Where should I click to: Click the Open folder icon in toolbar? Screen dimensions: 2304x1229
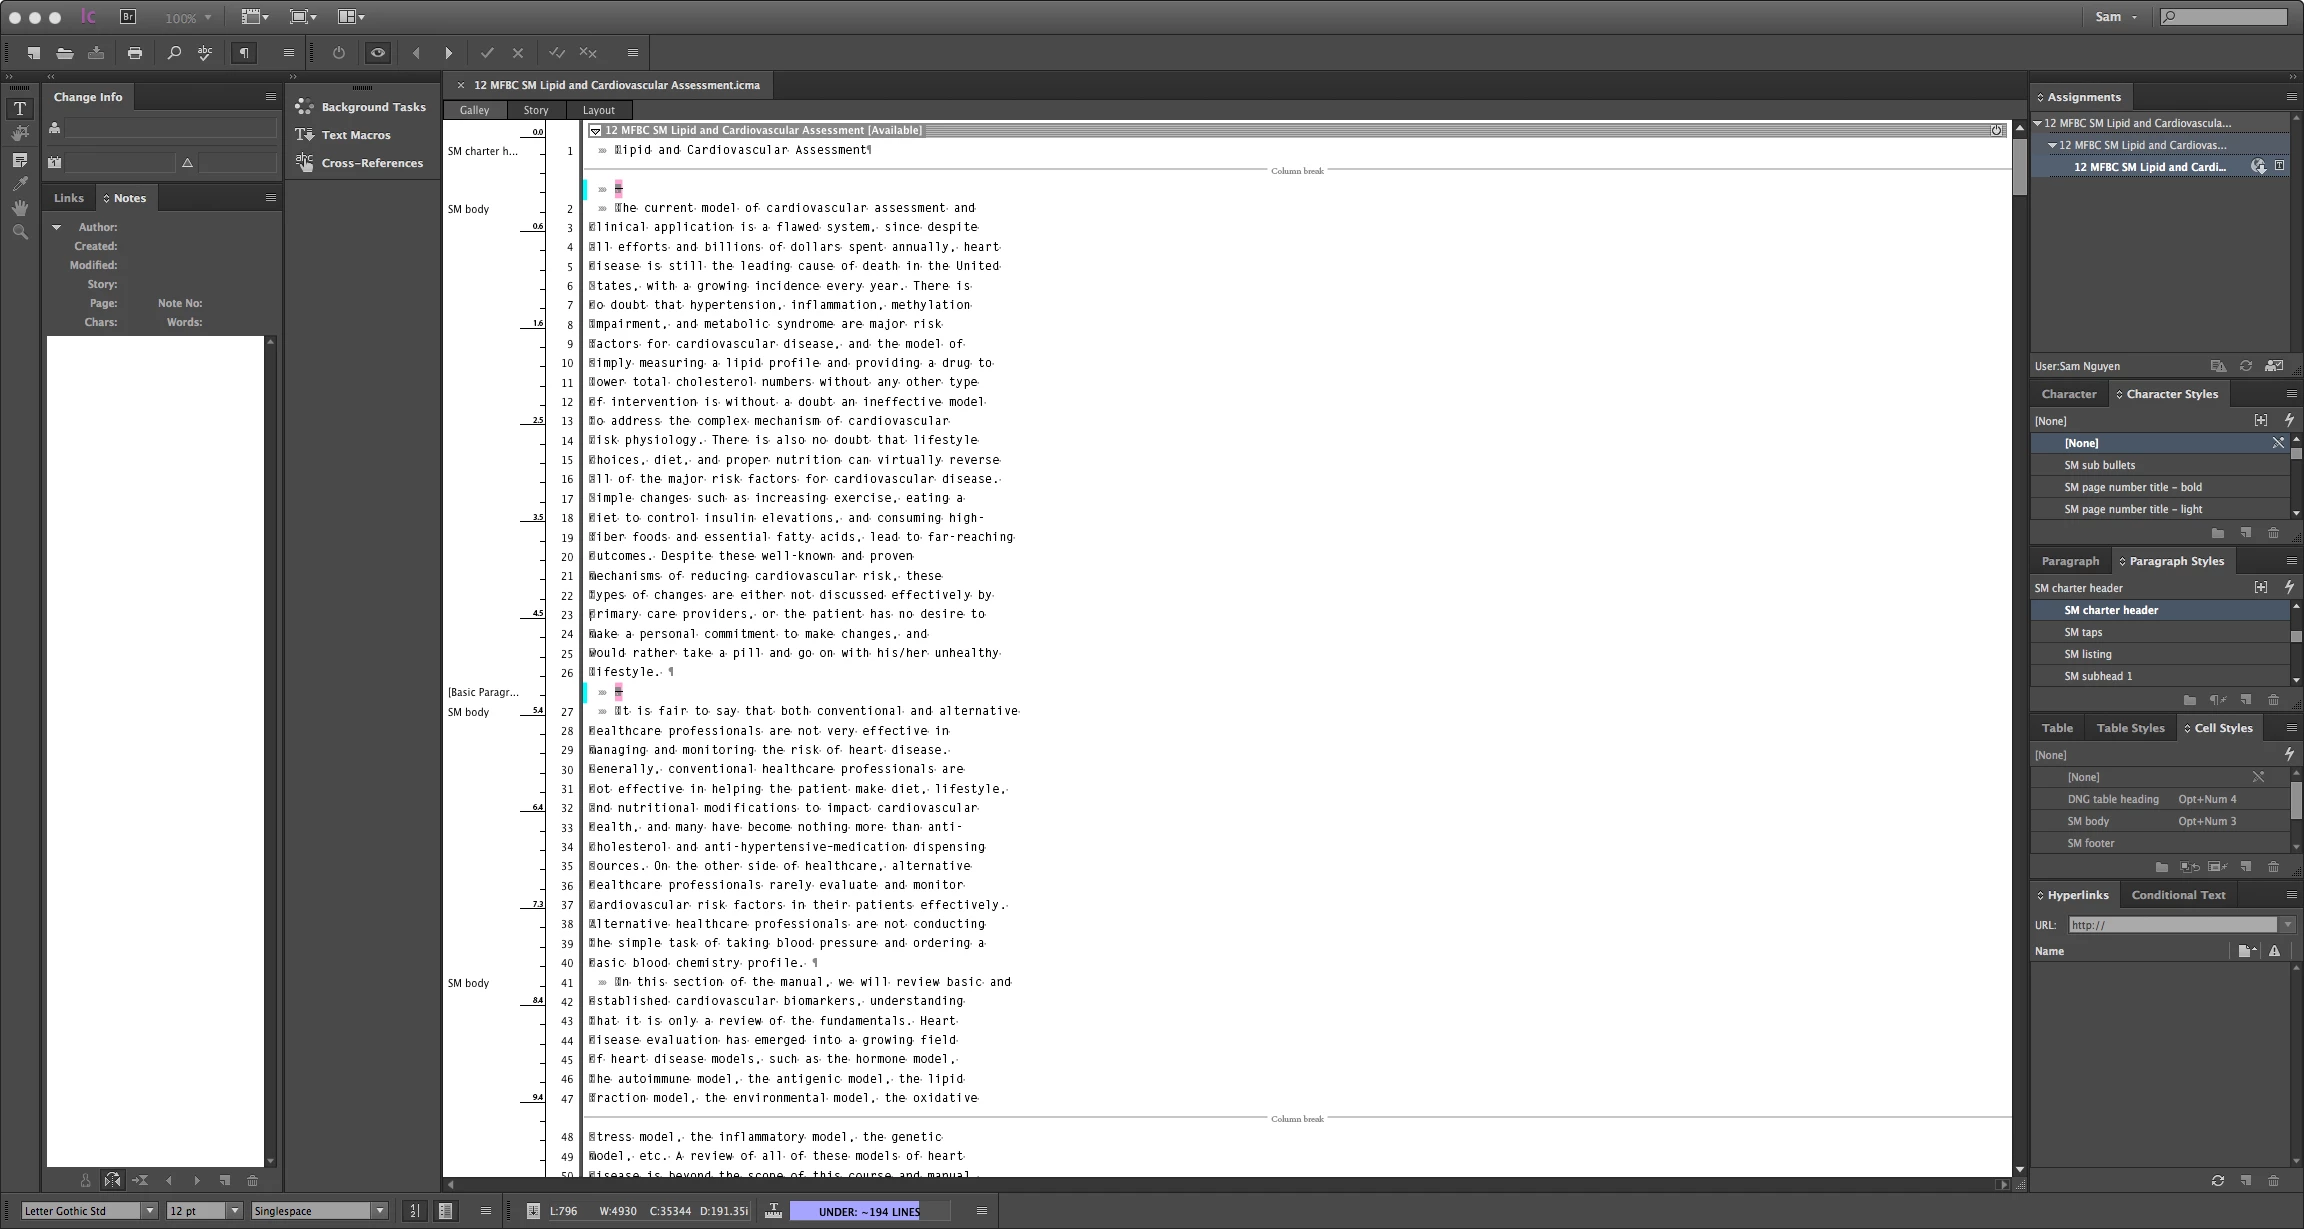(65, 53)
